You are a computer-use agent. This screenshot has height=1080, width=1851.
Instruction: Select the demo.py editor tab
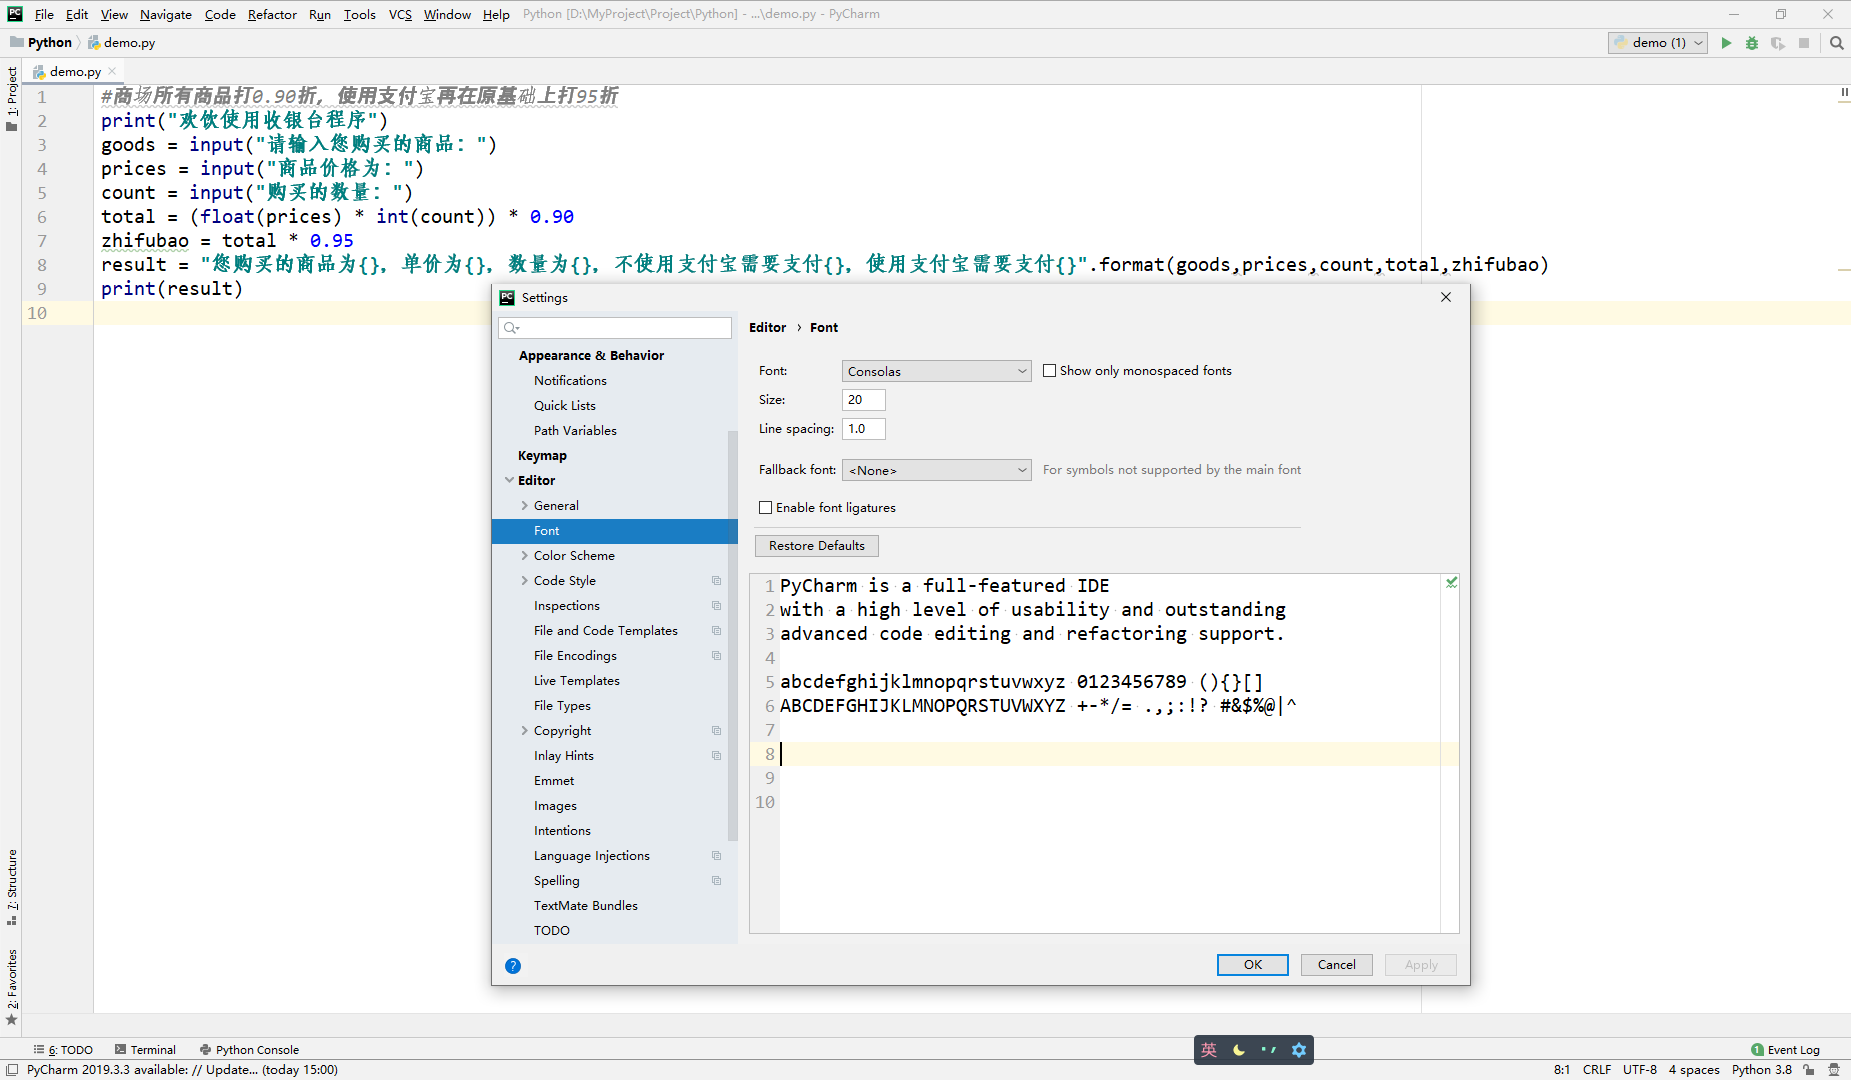pos(75,72)
